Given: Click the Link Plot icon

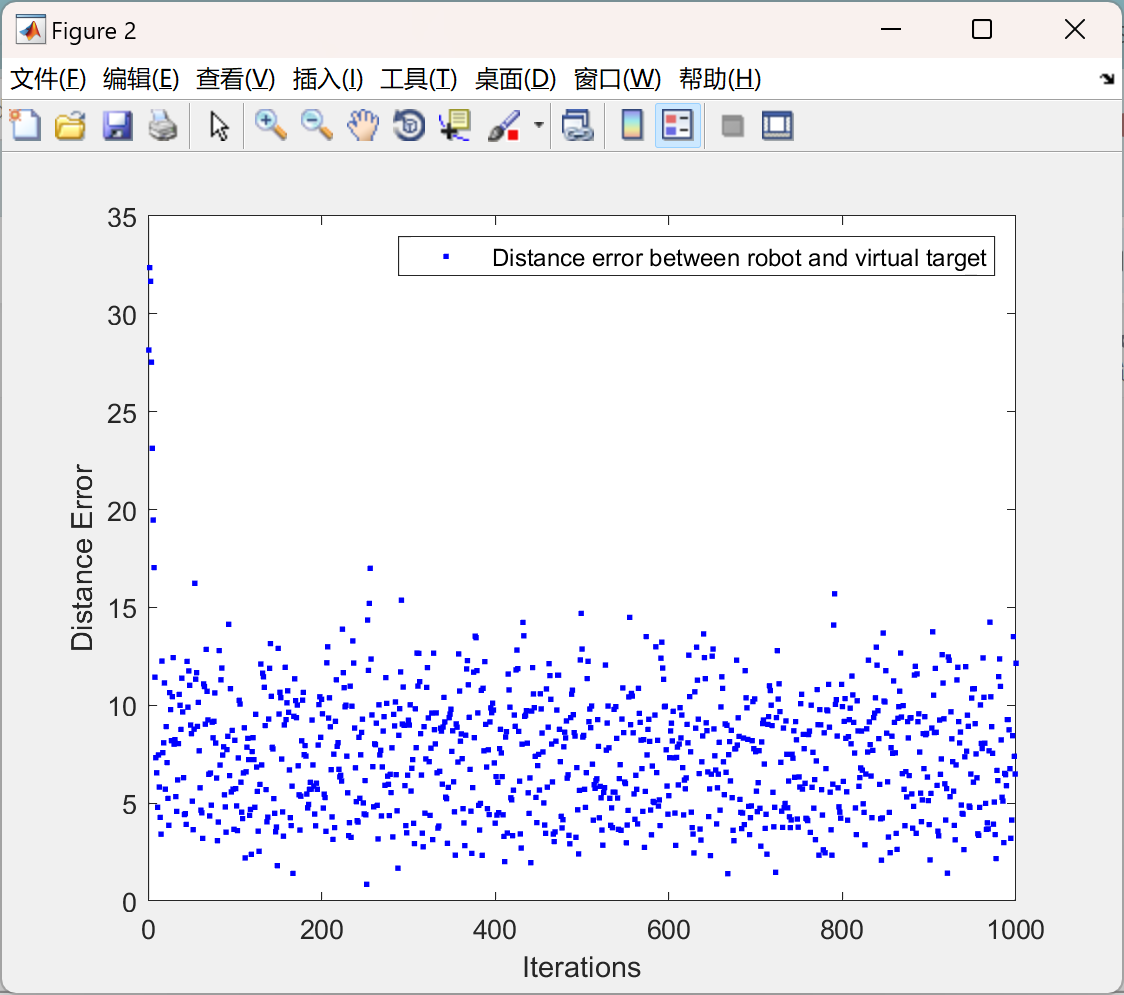Looking at the screenshot, I should (x=577, y=126).
